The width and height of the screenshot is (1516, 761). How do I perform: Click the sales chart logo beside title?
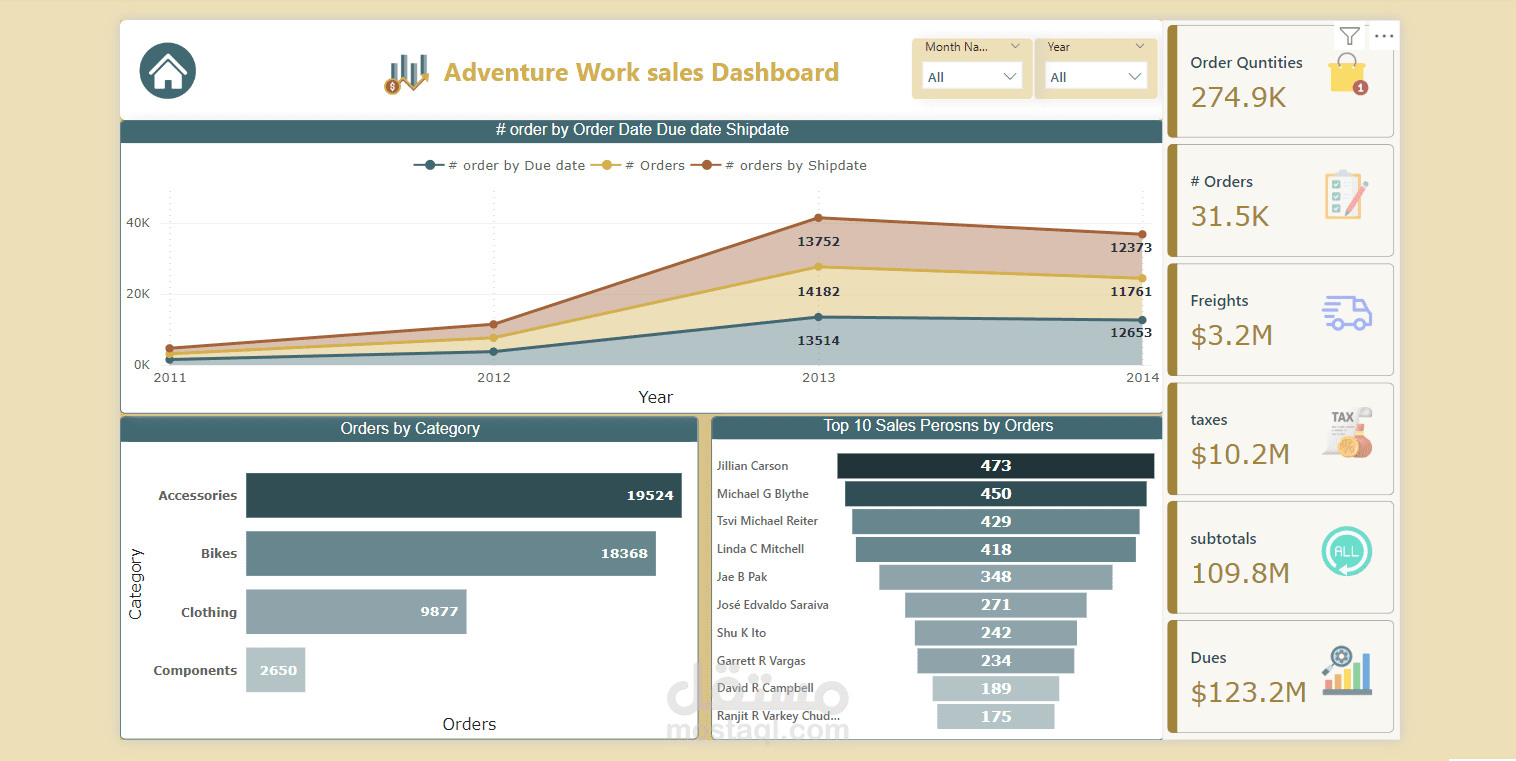407,74
